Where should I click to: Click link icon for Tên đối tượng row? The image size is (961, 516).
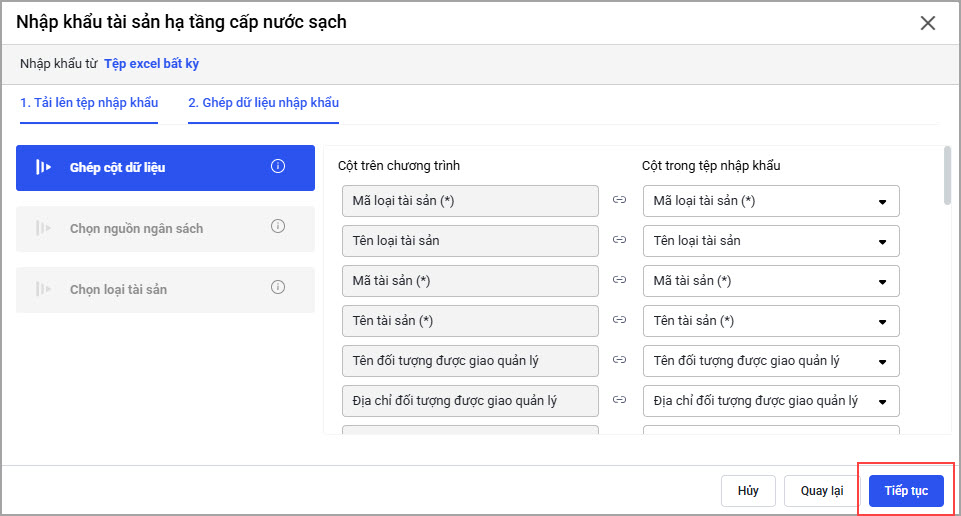620,361
